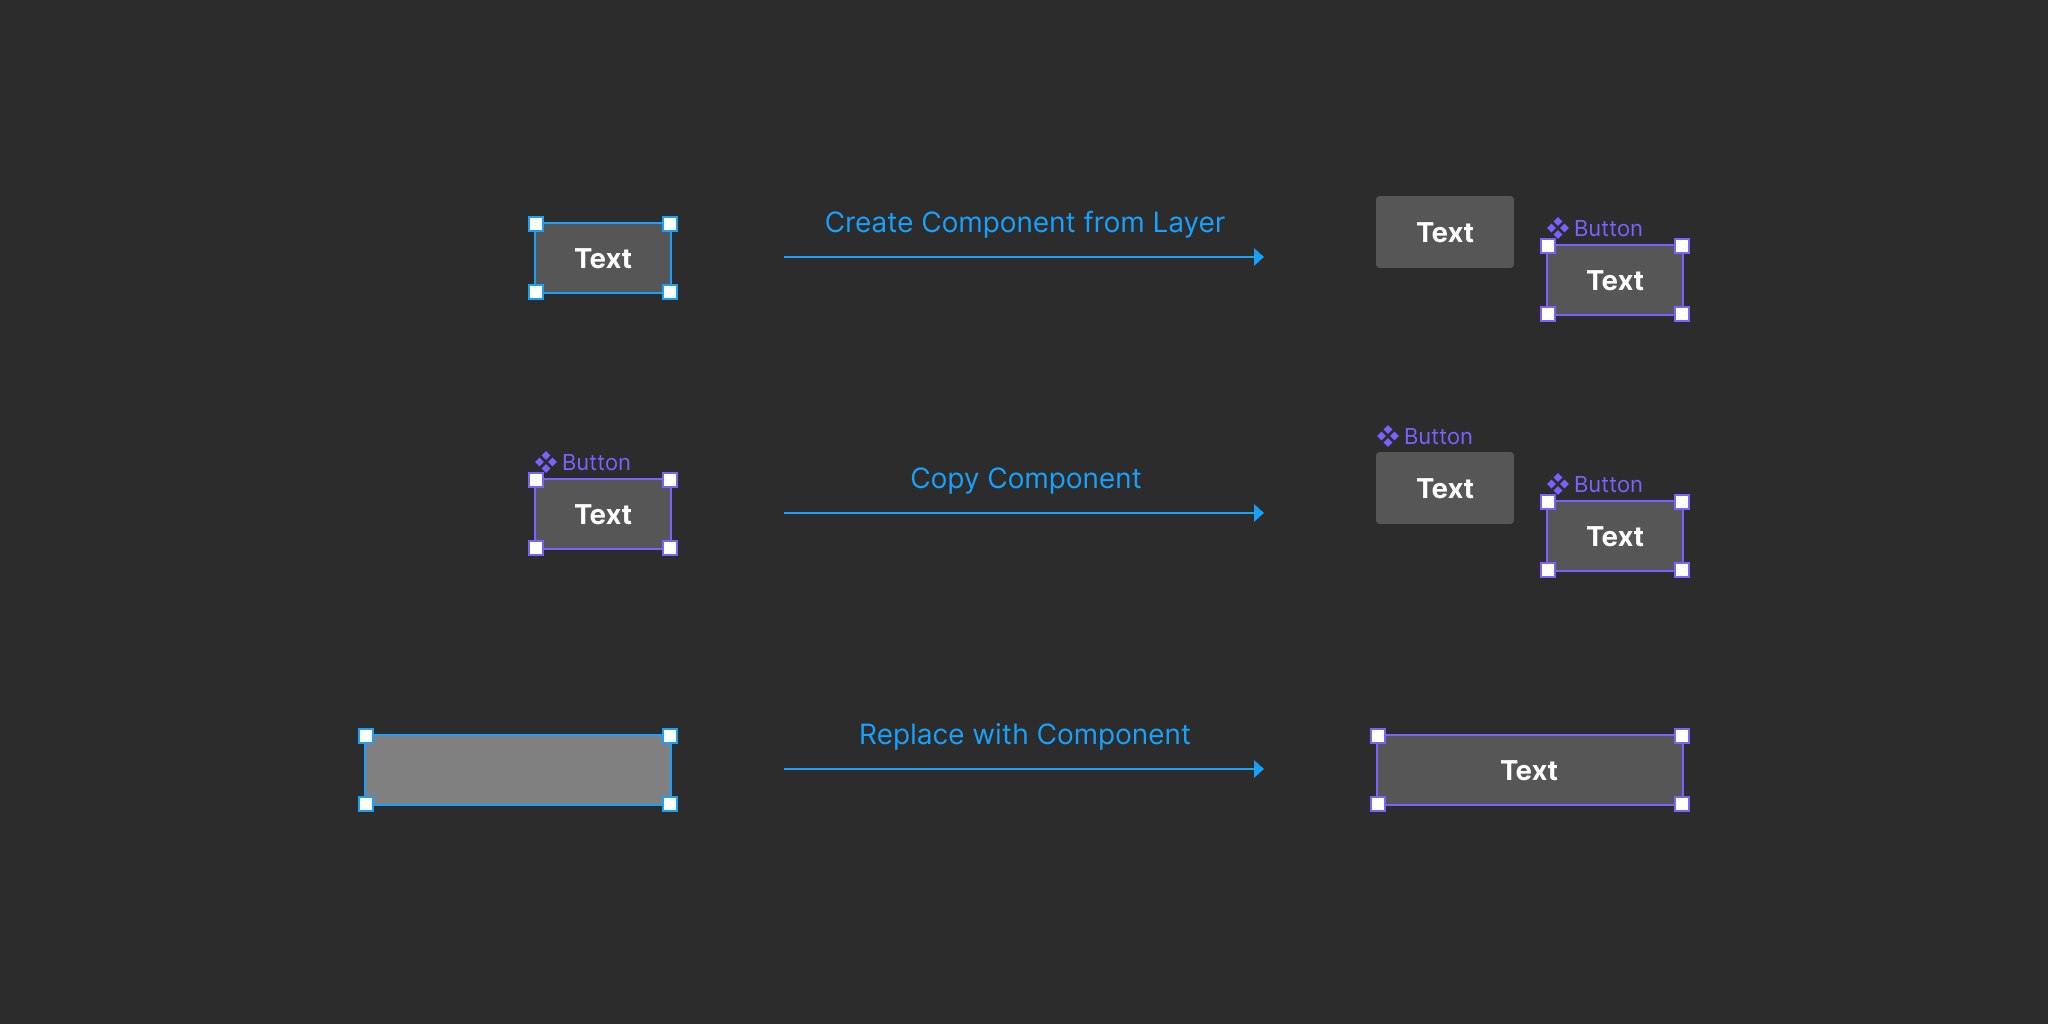Click the unselected Text button in top-right group
This screenshot has width=2048, height=1024.
(x=1444, y=232)
